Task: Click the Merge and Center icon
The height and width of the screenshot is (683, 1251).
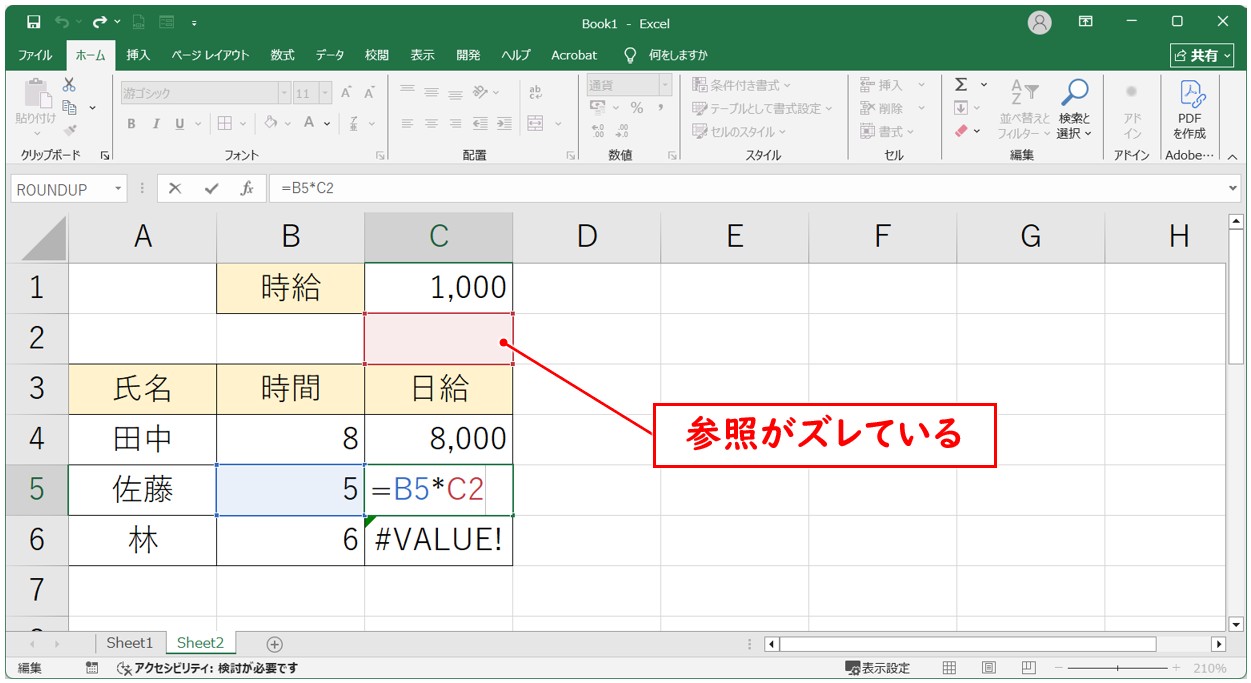Action: [535, 123]
